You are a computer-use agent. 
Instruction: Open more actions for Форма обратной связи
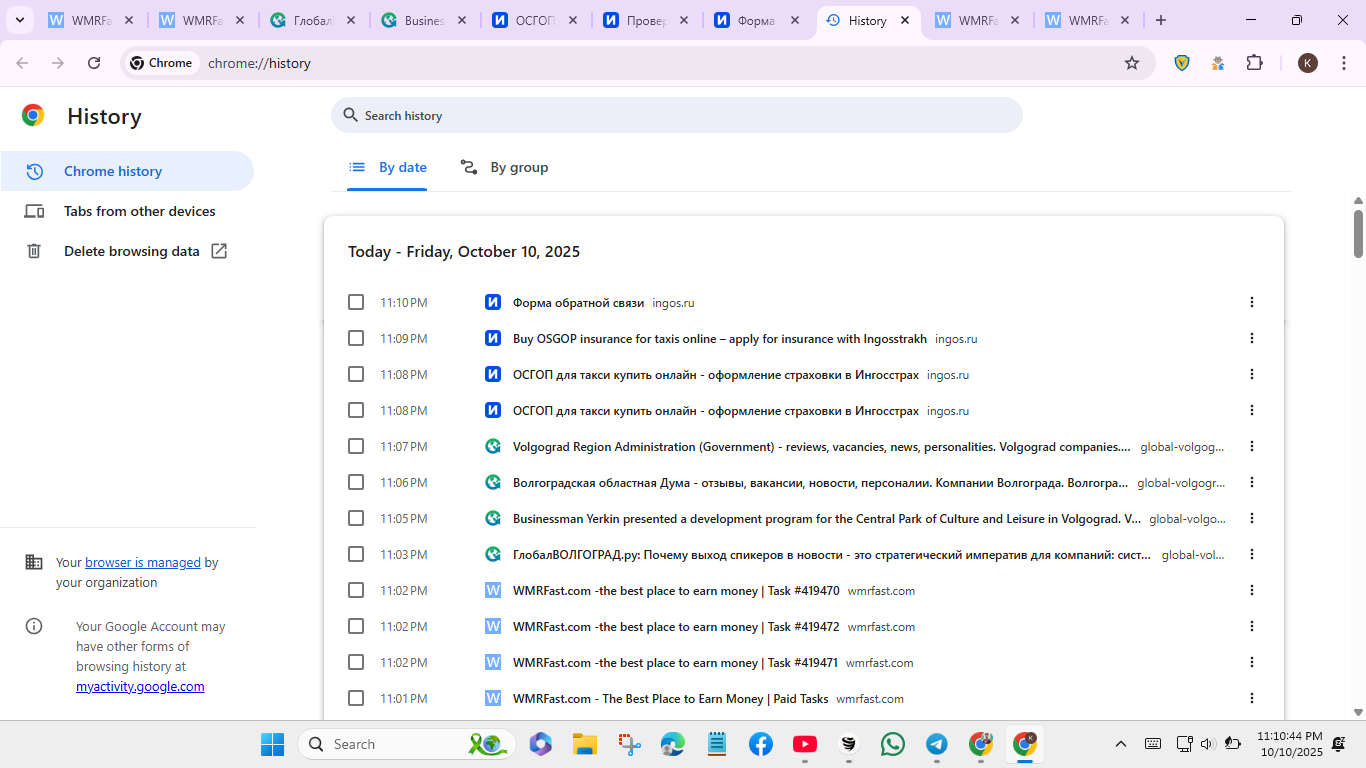pyautogui.click(x=1252, y=302)
